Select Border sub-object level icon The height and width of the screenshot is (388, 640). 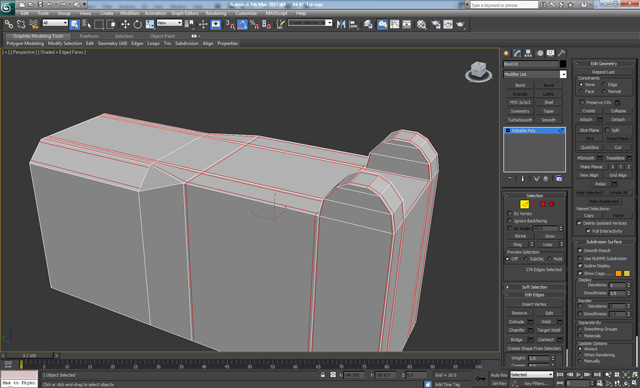click(533, 204)
